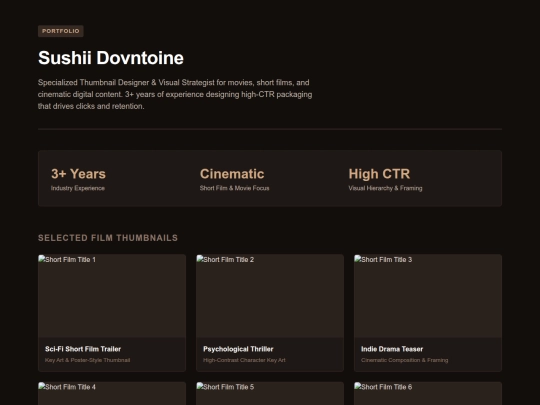This screenshot has width=540, height=405.
Task: Click the Industry Experience label
Action: click(x=78, y=188)
